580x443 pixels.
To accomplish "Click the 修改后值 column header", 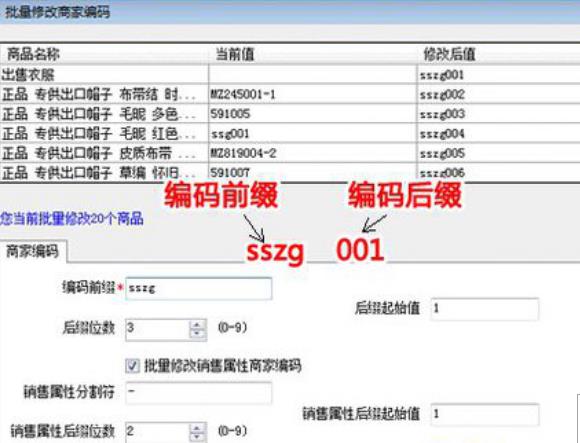I will pyautogui.click(x=499, y=54).
